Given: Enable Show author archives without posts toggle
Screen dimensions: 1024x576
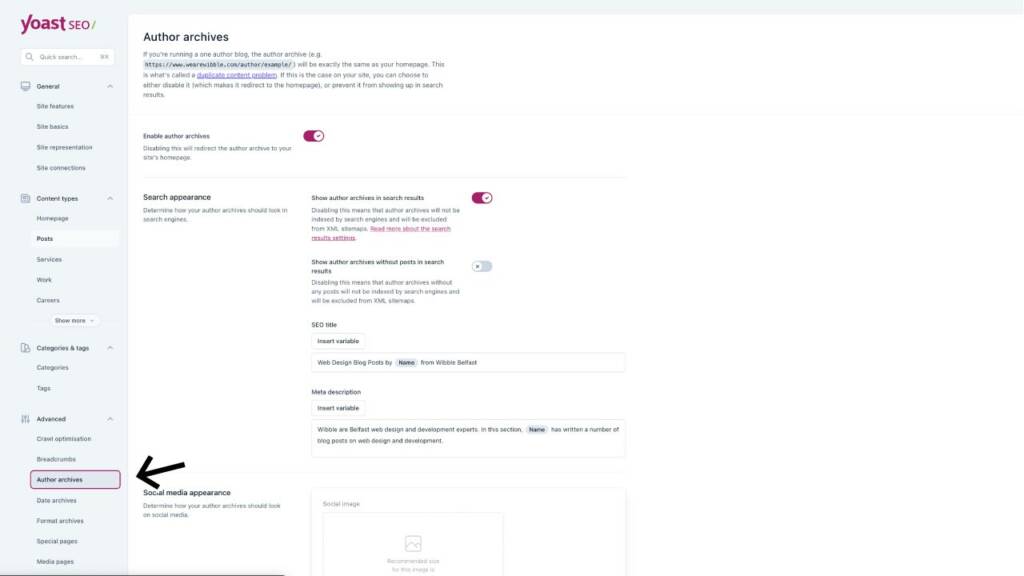Looking at the screenshot, I should pos(482,266).
